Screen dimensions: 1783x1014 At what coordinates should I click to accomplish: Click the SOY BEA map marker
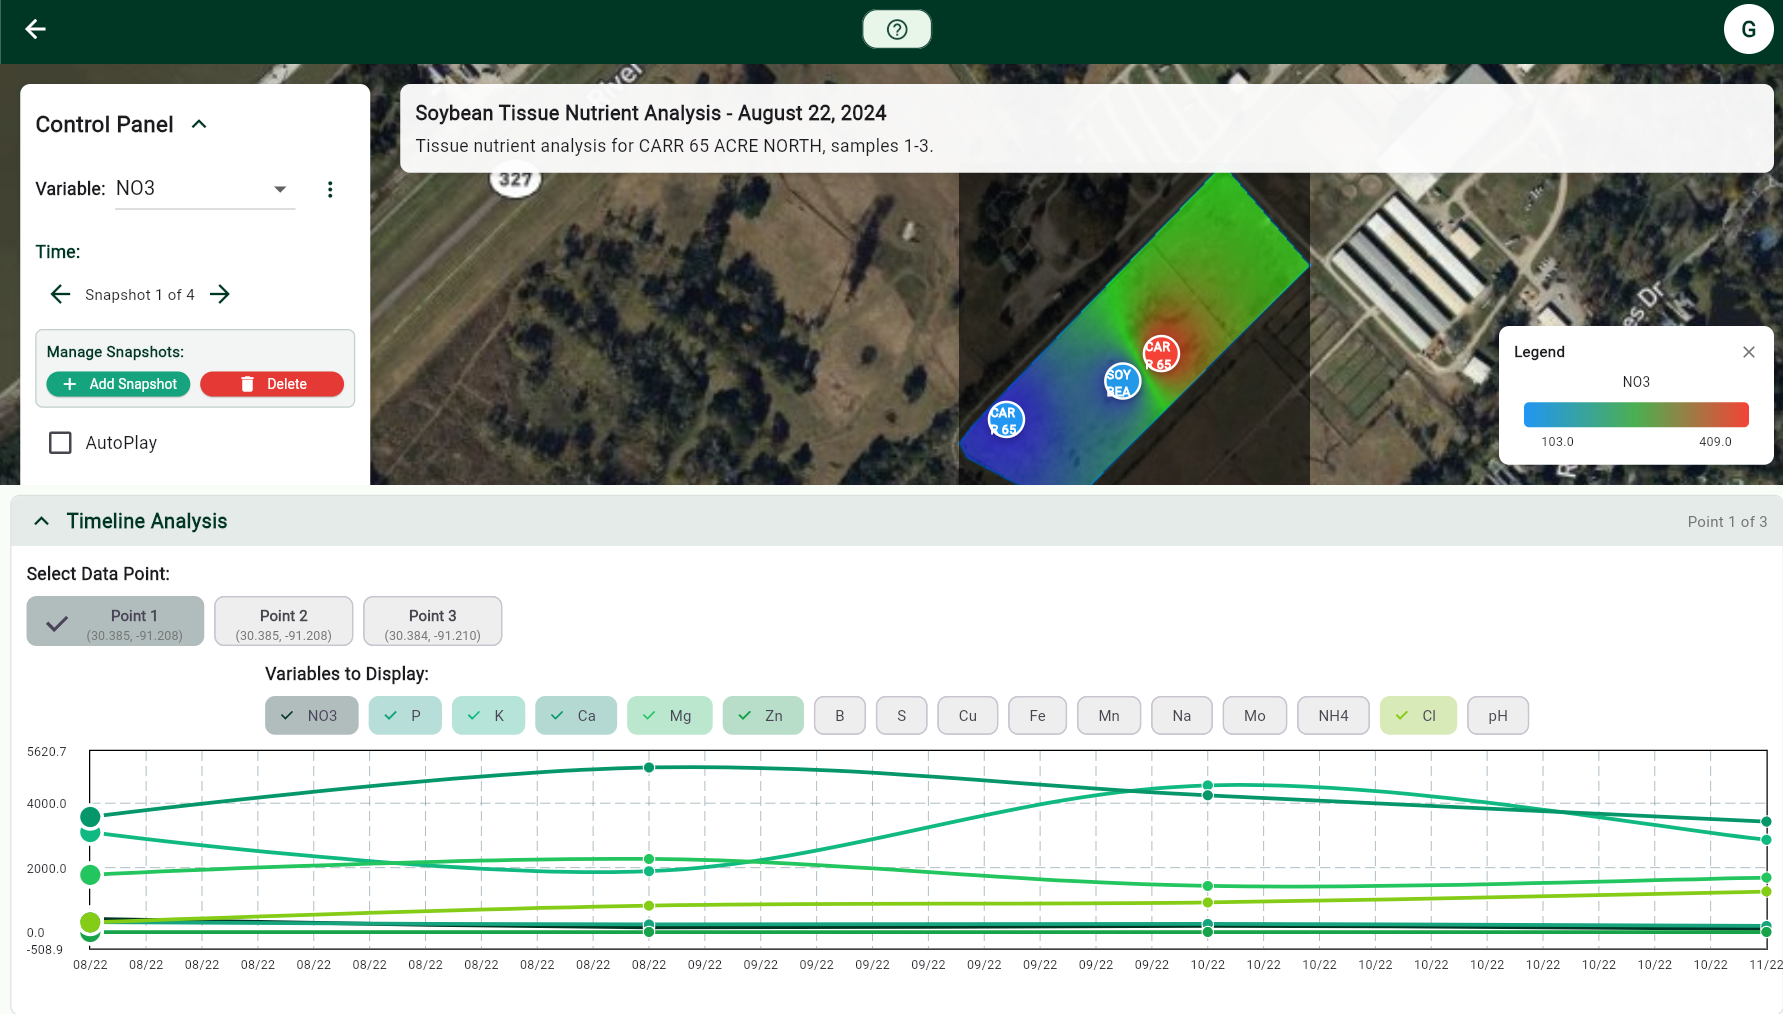pyautogui.click(x=1122, y=381)
